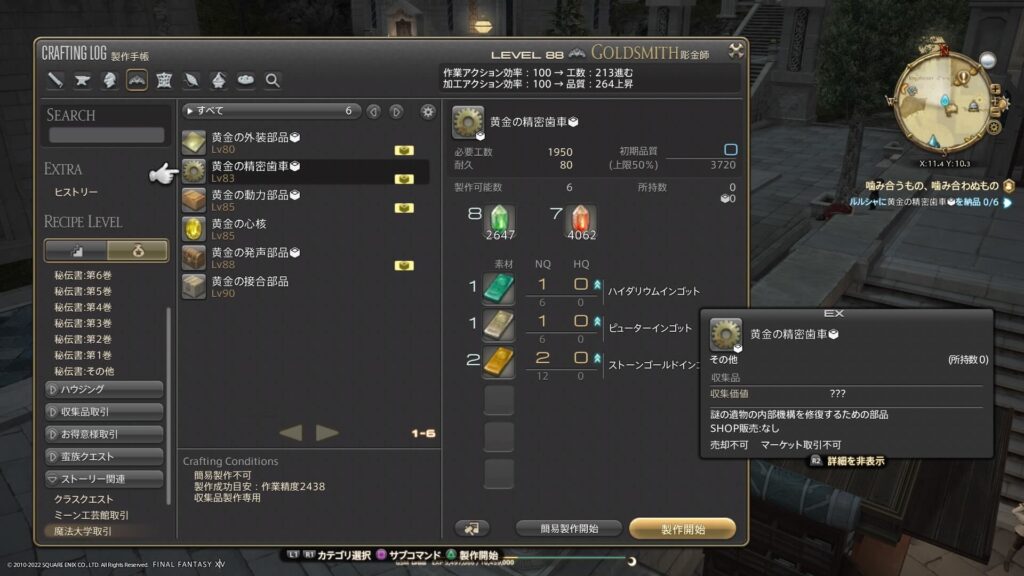Switch to master book recipe toggle

138,251
